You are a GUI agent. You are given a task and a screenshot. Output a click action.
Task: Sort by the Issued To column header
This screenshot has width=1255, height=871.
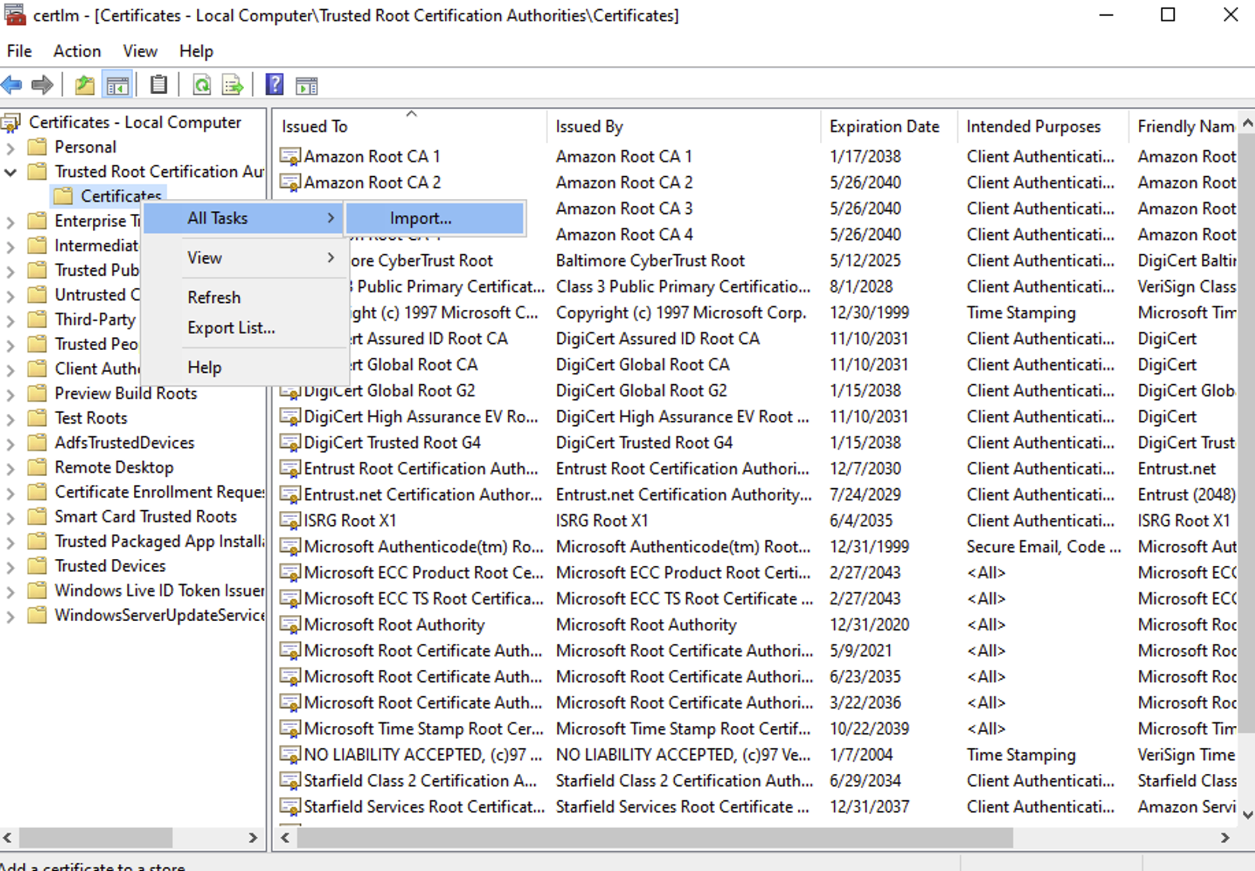(410, 126)
